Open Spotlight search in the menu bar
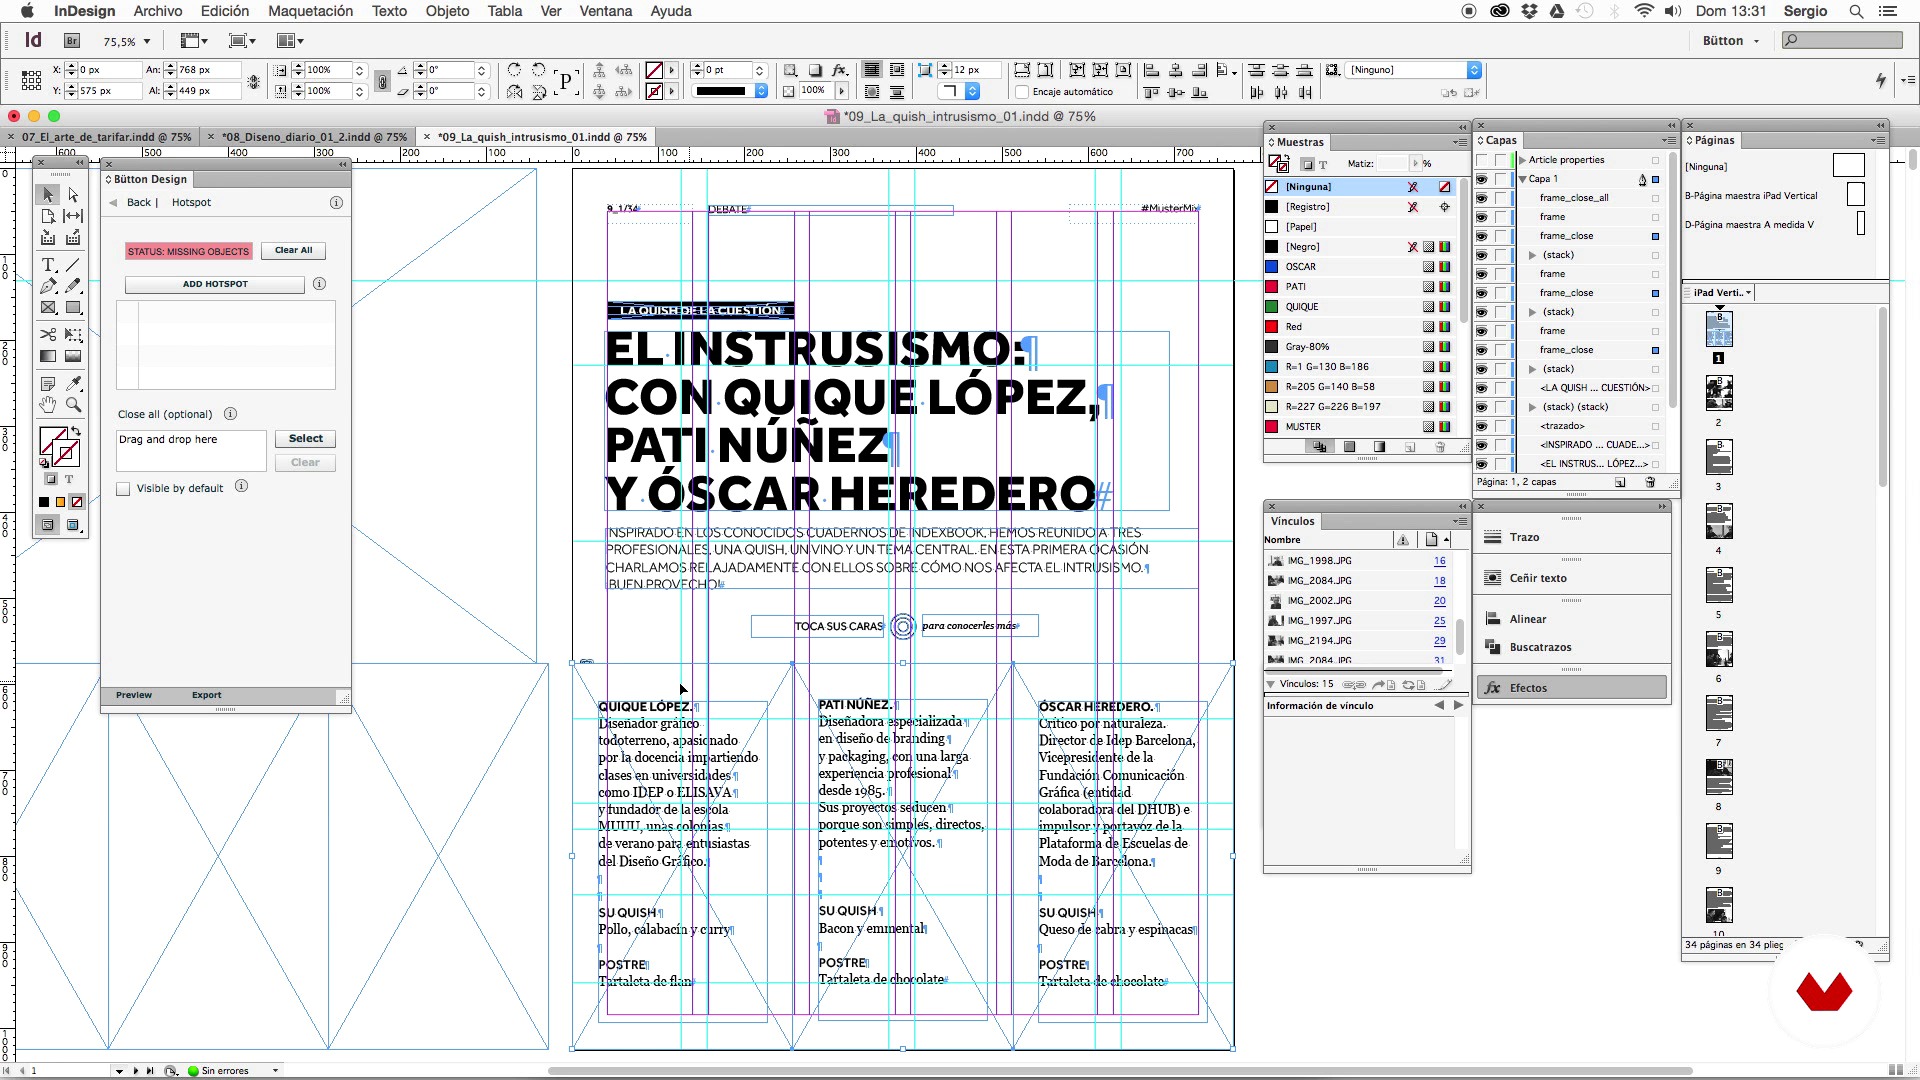This screenshot has height=1080, width=1920. (1856, 11)
